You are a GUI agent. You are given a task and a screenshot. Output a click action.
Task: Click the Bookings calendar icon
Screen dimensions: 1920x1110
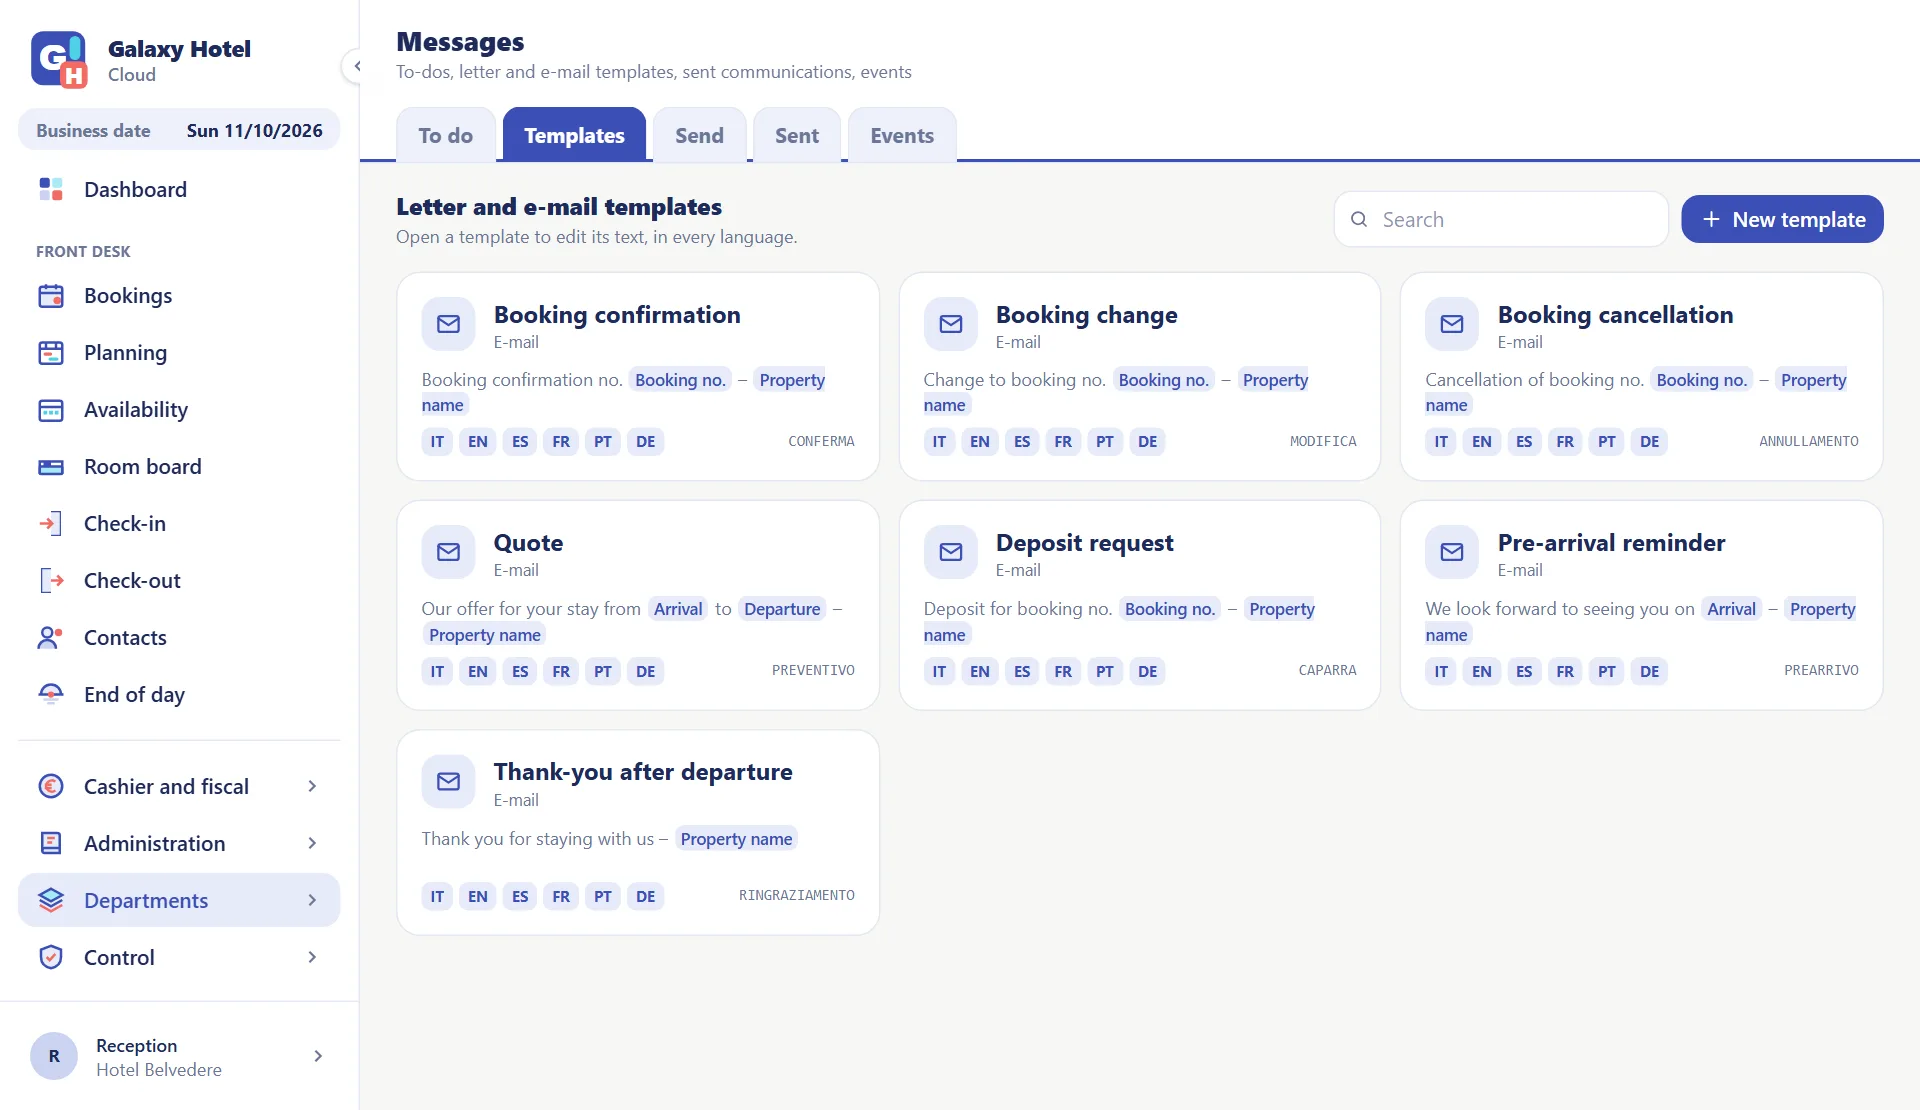(x=51, y=295)
